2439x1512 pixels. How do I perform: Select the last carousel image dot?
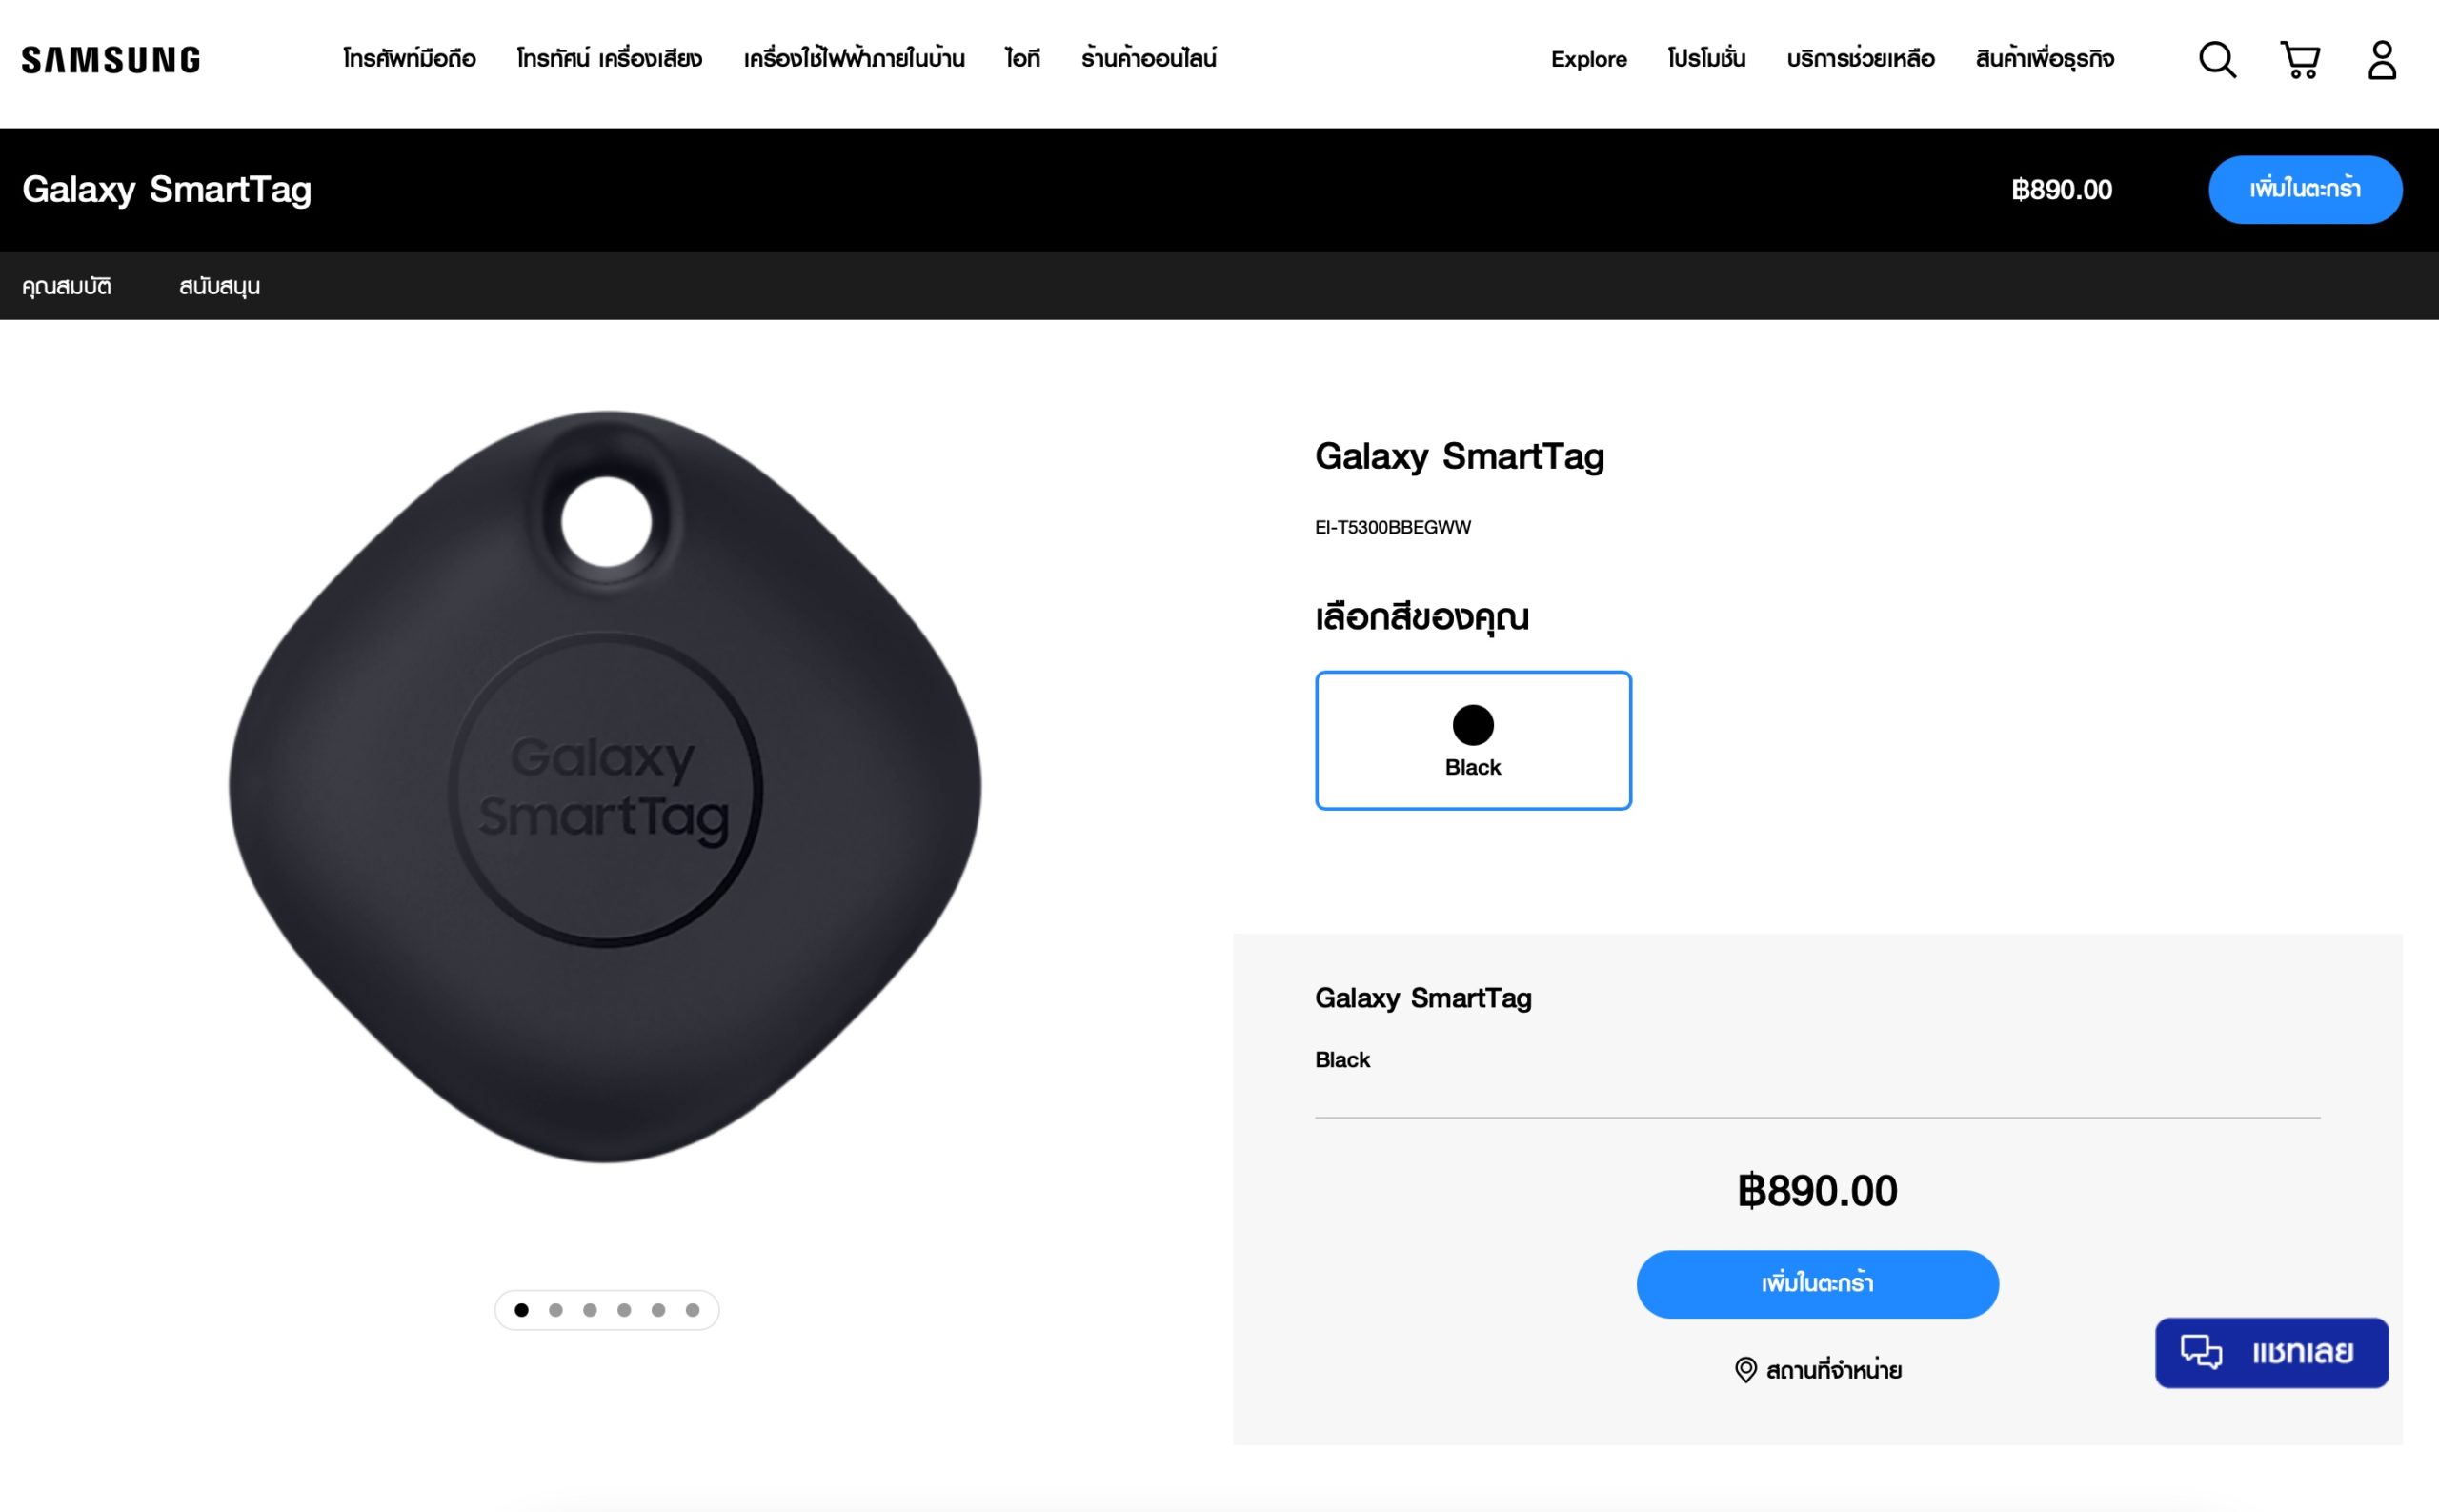coord(692,1310)
